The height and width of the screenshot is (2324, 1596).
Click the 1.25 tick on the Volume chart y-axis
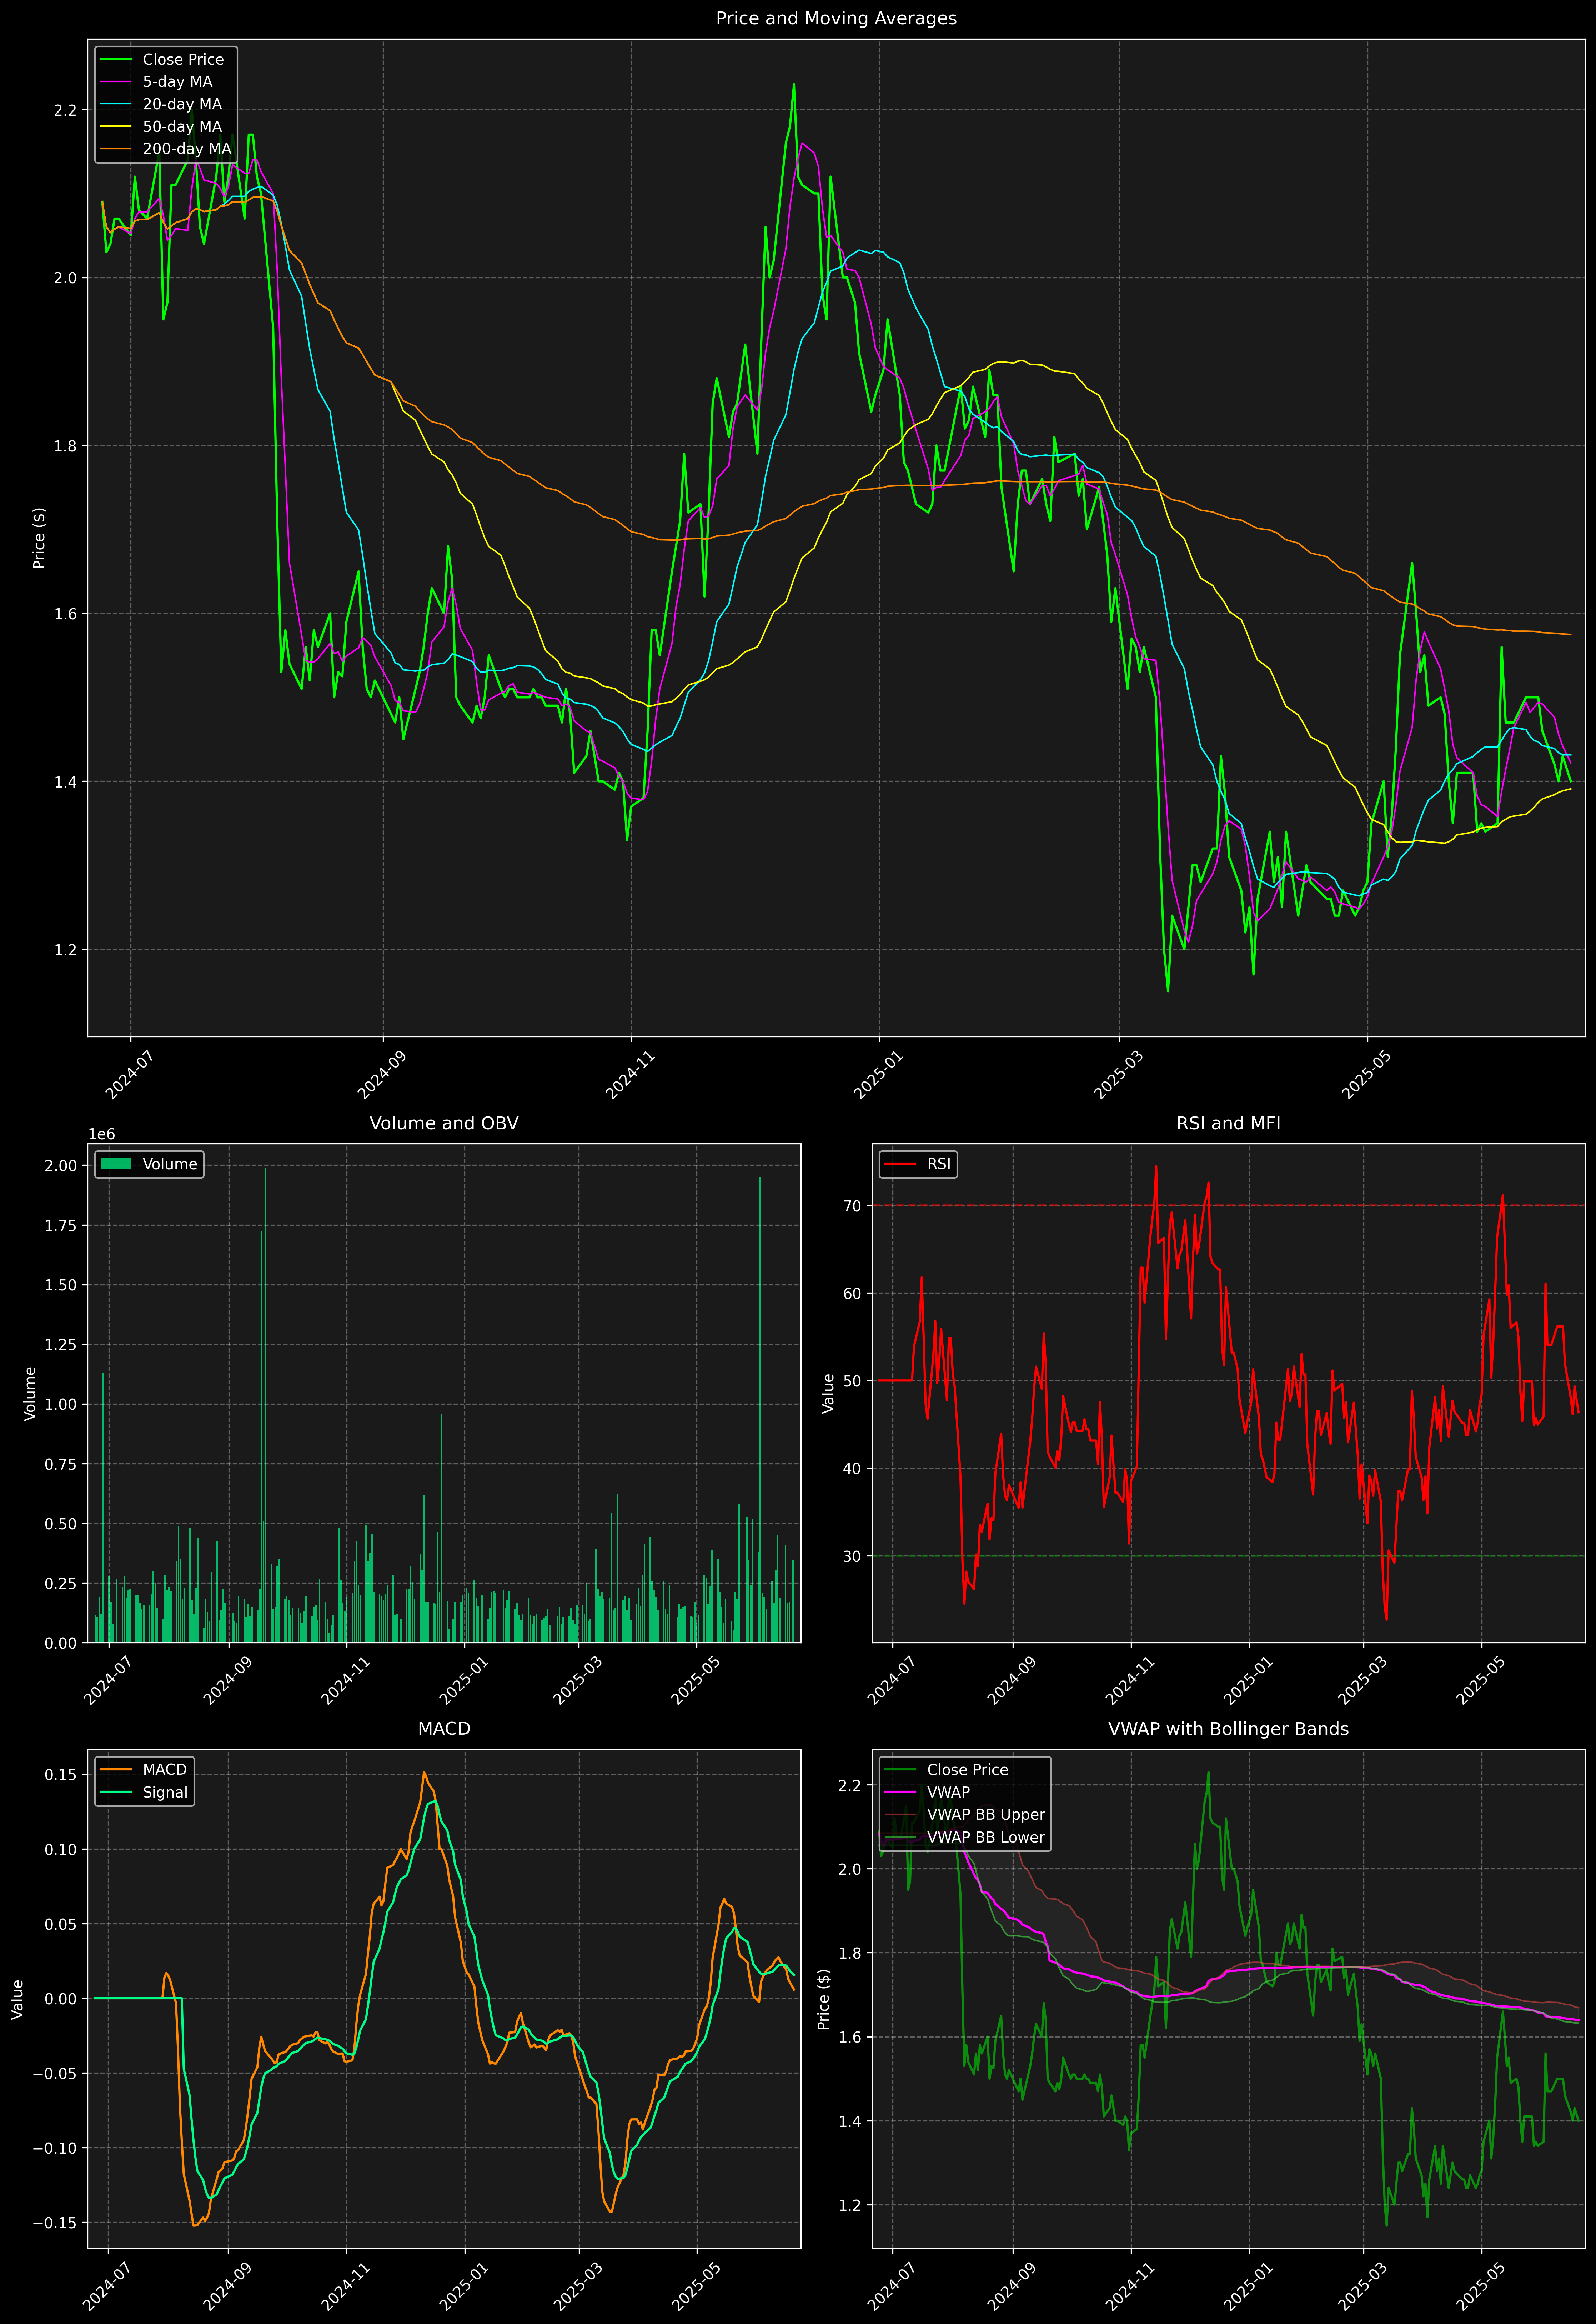[x=61, y=1345]
